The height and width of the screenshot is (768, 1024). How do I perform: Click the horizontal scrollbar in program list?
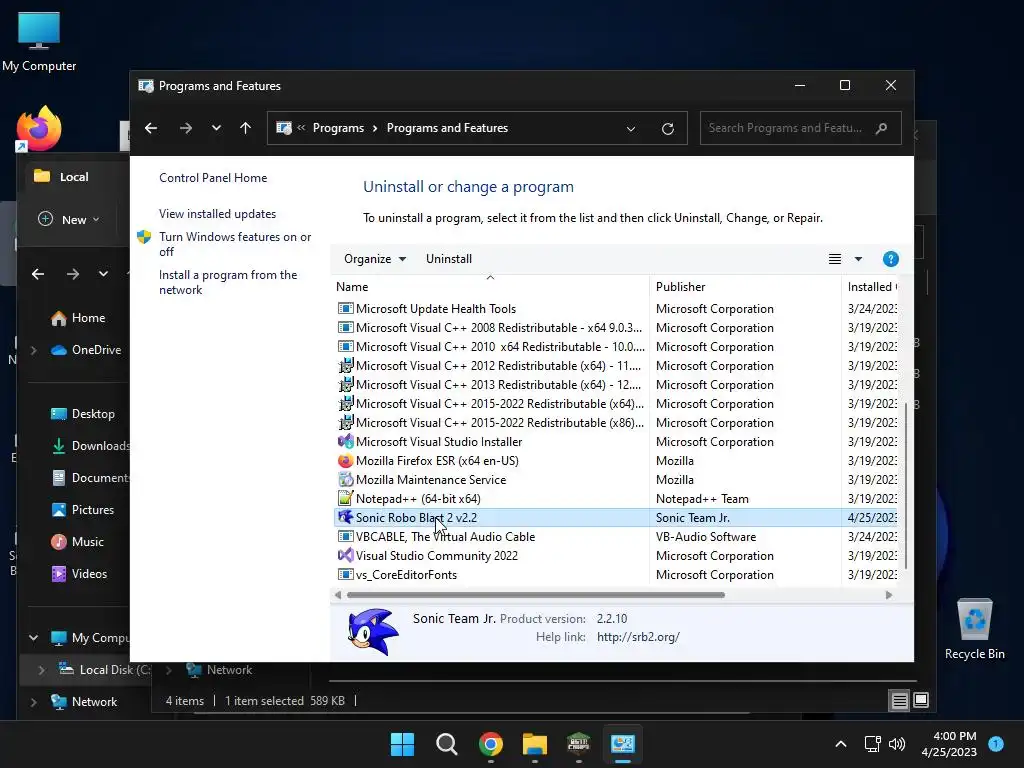(x=536, y=595)
